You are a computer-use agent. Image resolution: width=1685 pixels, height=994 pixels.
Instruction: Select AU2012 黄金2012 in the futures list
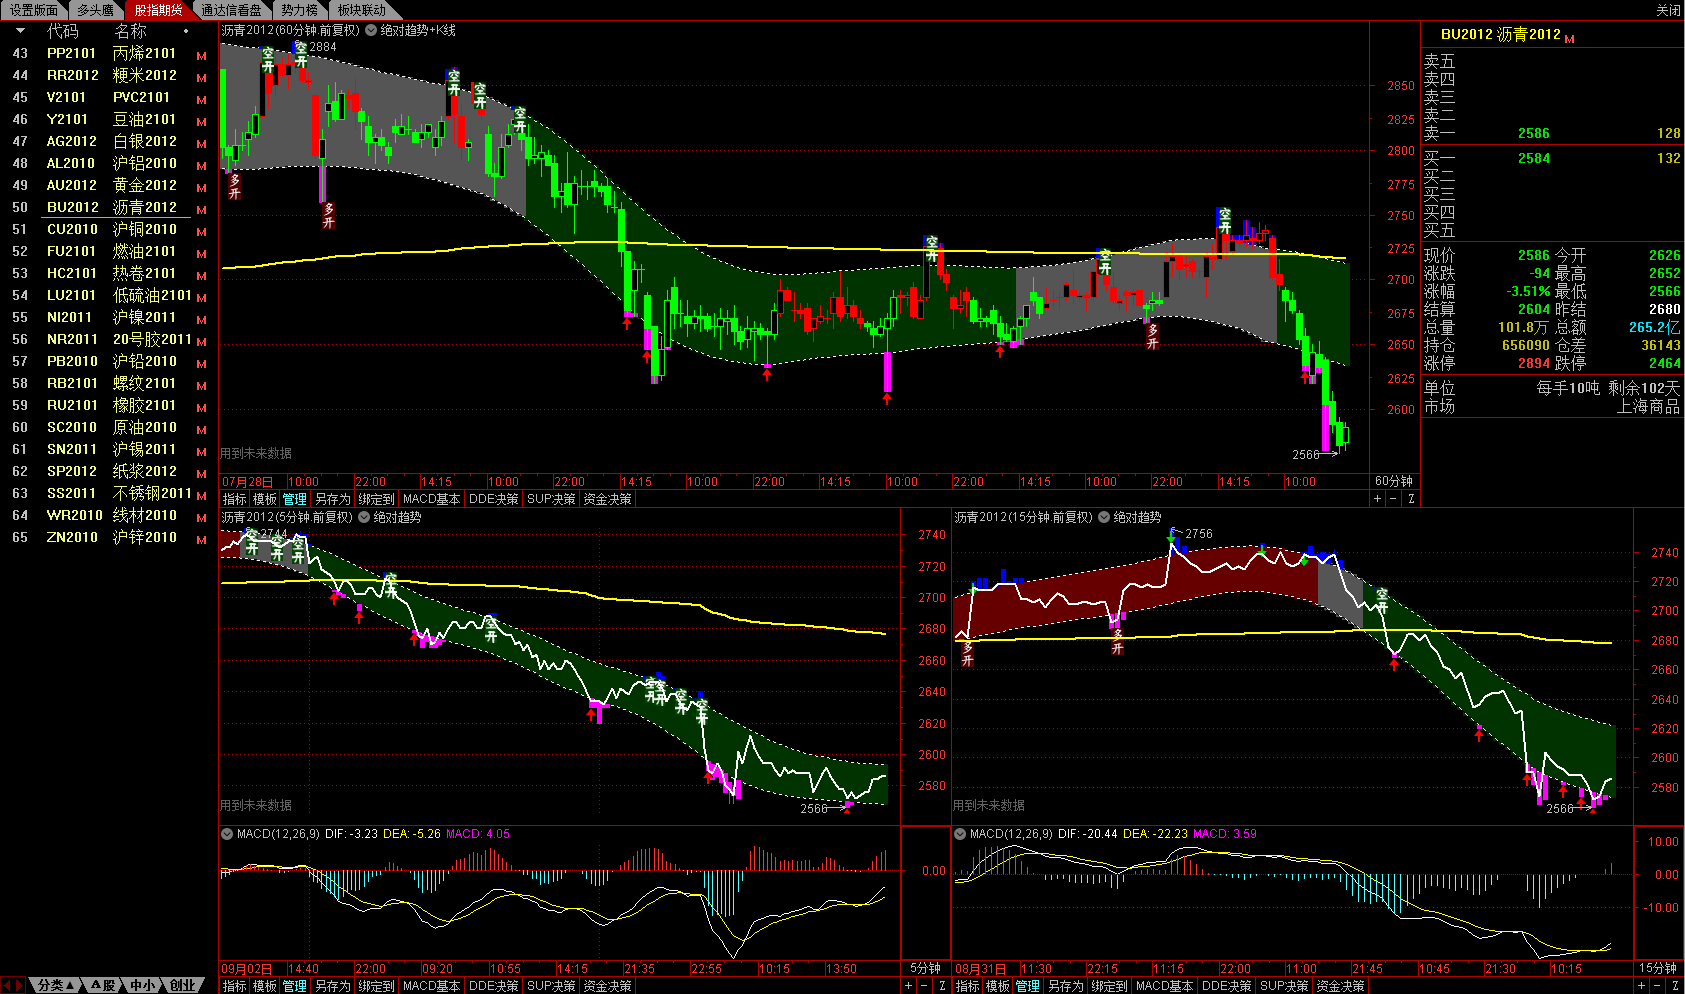[x=112, y=185]
